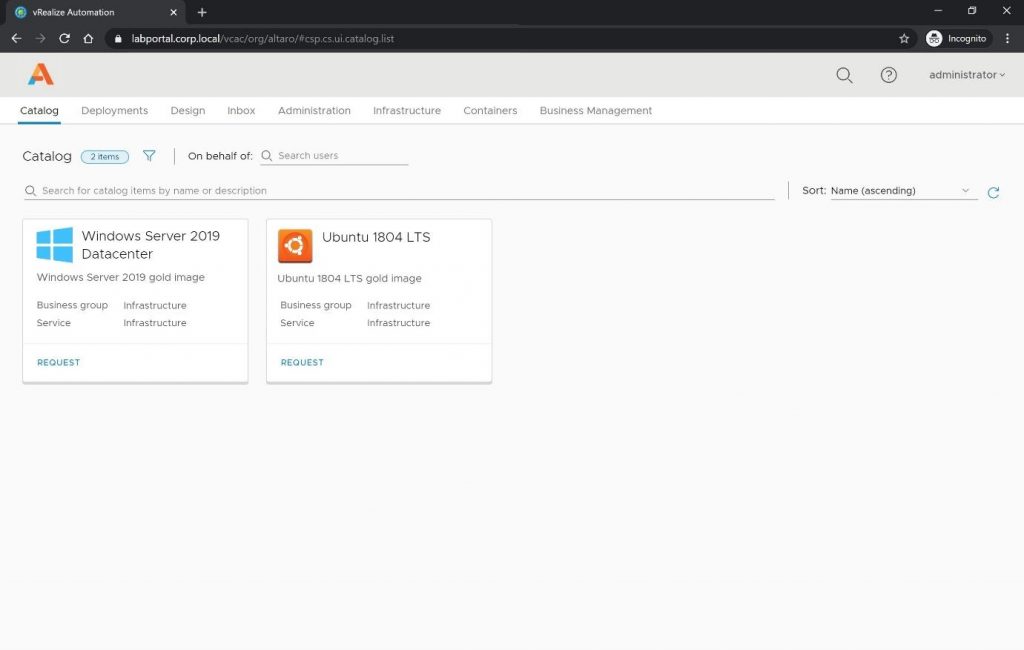The image size is (1024, 650).
Task: Click the 2 items count badge
Action: click(104, 157)
